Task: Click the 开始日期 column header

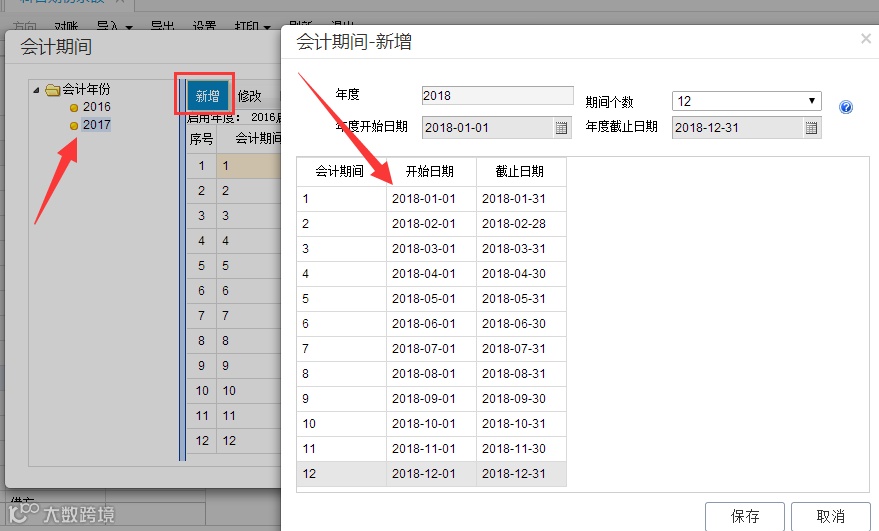Action: click(431, 172)
